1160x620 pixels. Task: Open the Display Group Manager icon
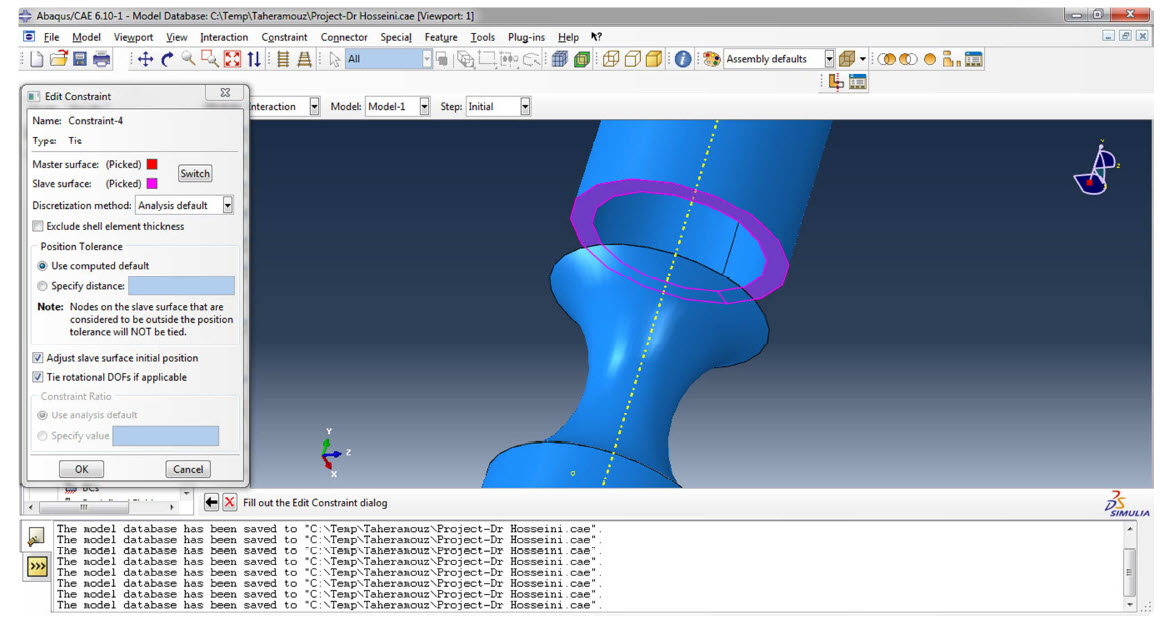tap(974, 59)
